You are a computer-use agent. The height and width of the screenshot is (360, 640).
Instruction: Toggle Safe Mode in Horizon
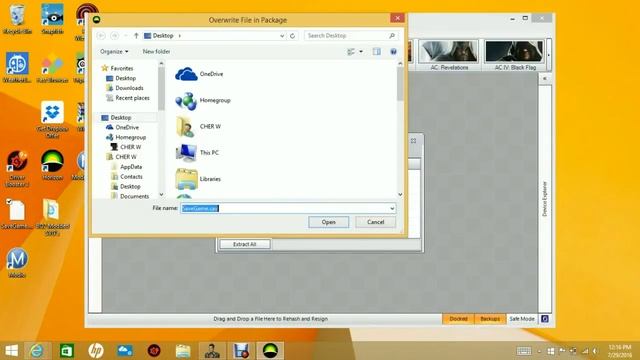click(522, 319)
